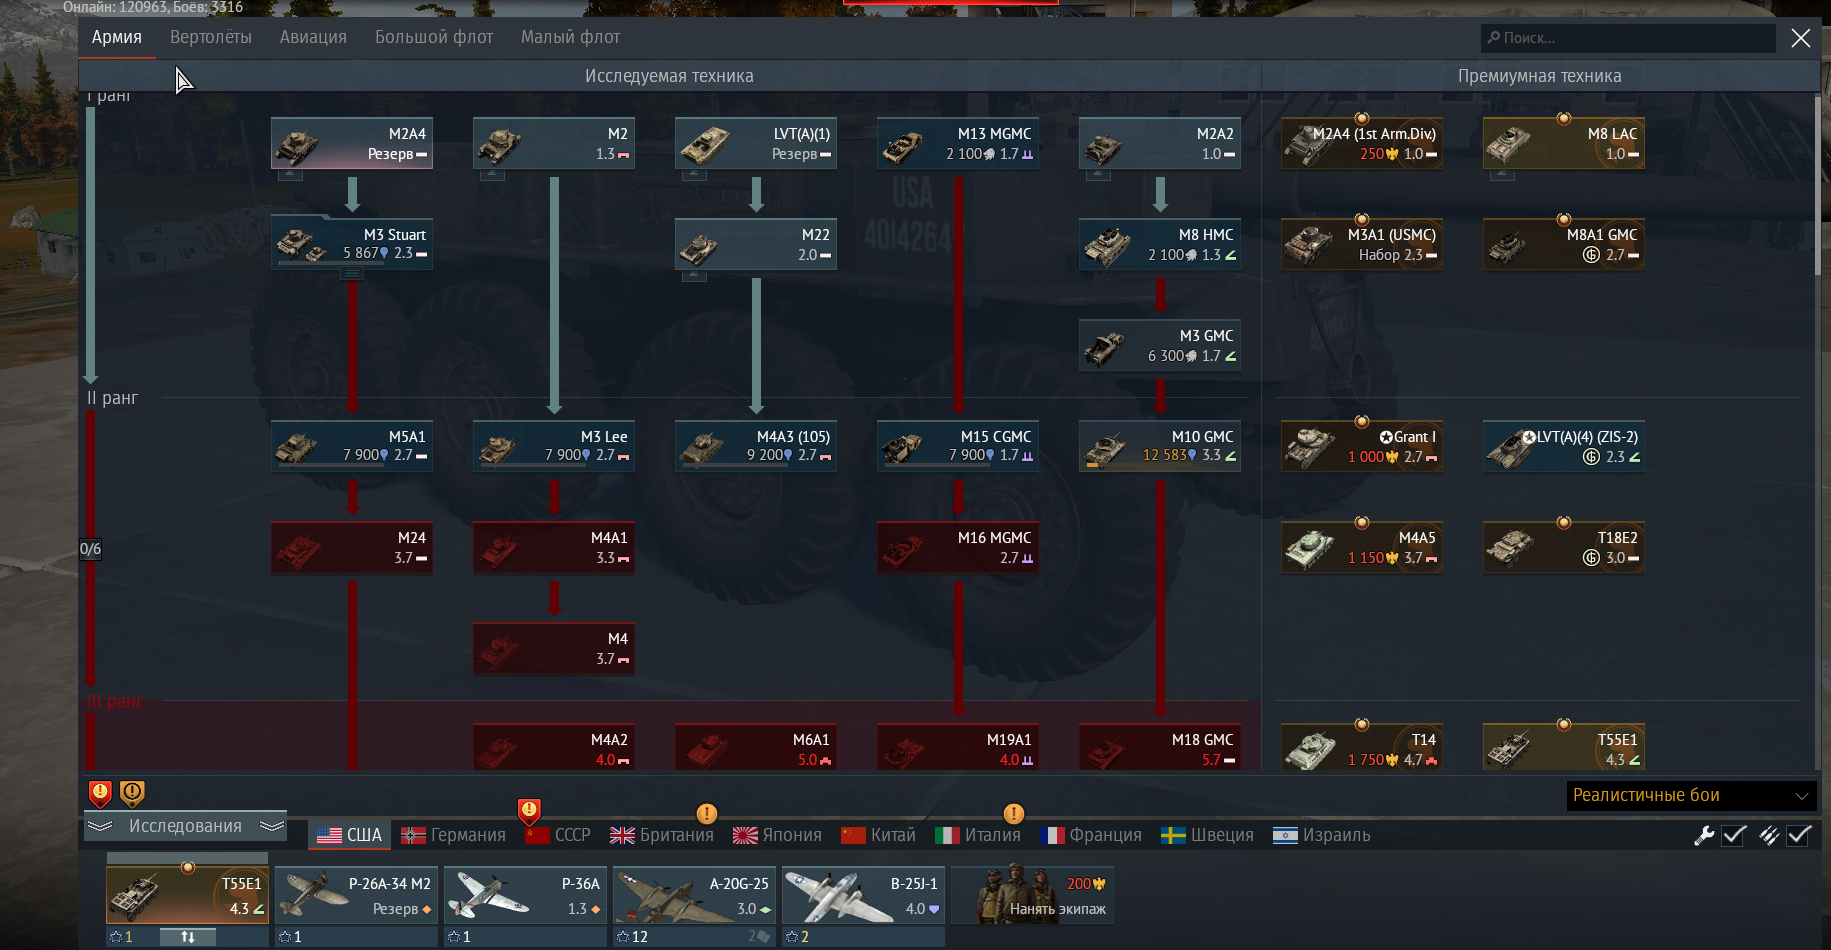The width and height of the screenshot is (1831, 950).
Task: Select the premium M8 LAC card
Action: [1564, 143]
